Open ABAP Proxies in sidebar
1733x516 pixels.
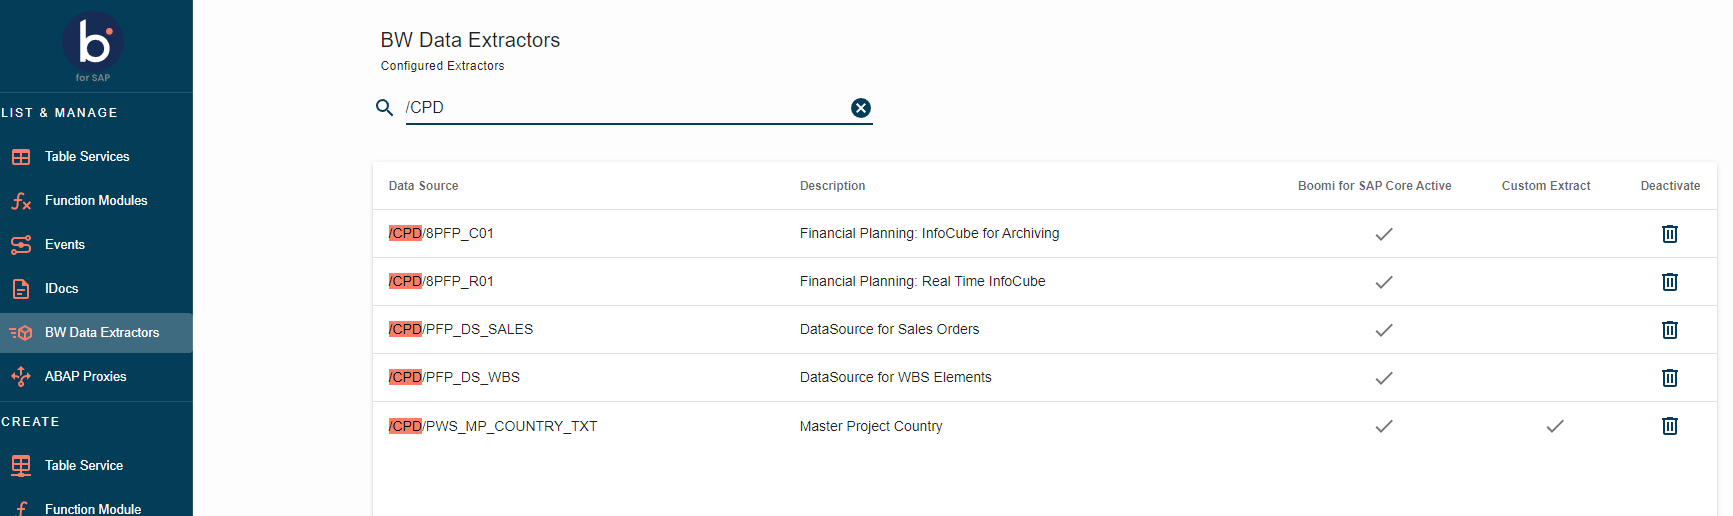pyautogui.click(x=85, y=377)
